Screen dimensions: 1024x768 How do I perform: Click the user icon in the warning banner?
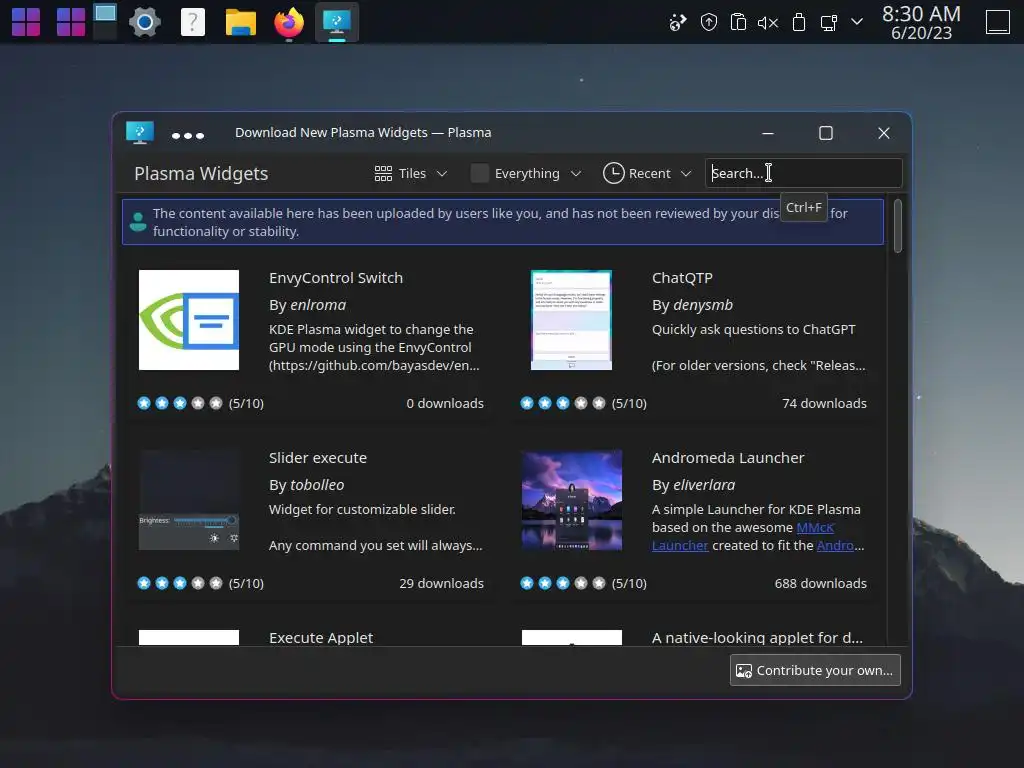point(138,222)
